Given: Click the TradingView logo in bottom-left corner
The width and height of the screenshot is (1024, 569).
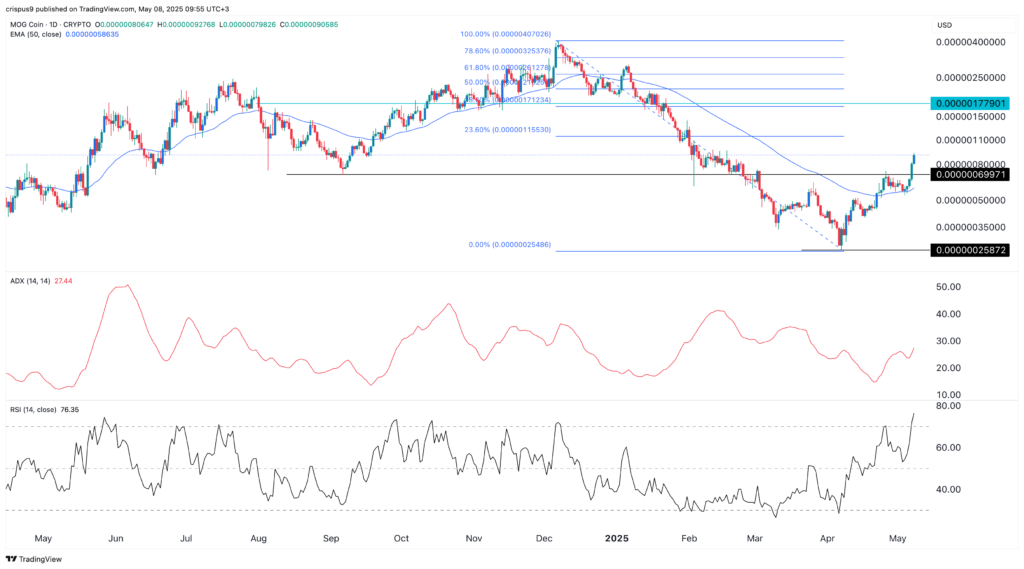Looking at the screenshot, I should 36,558.
